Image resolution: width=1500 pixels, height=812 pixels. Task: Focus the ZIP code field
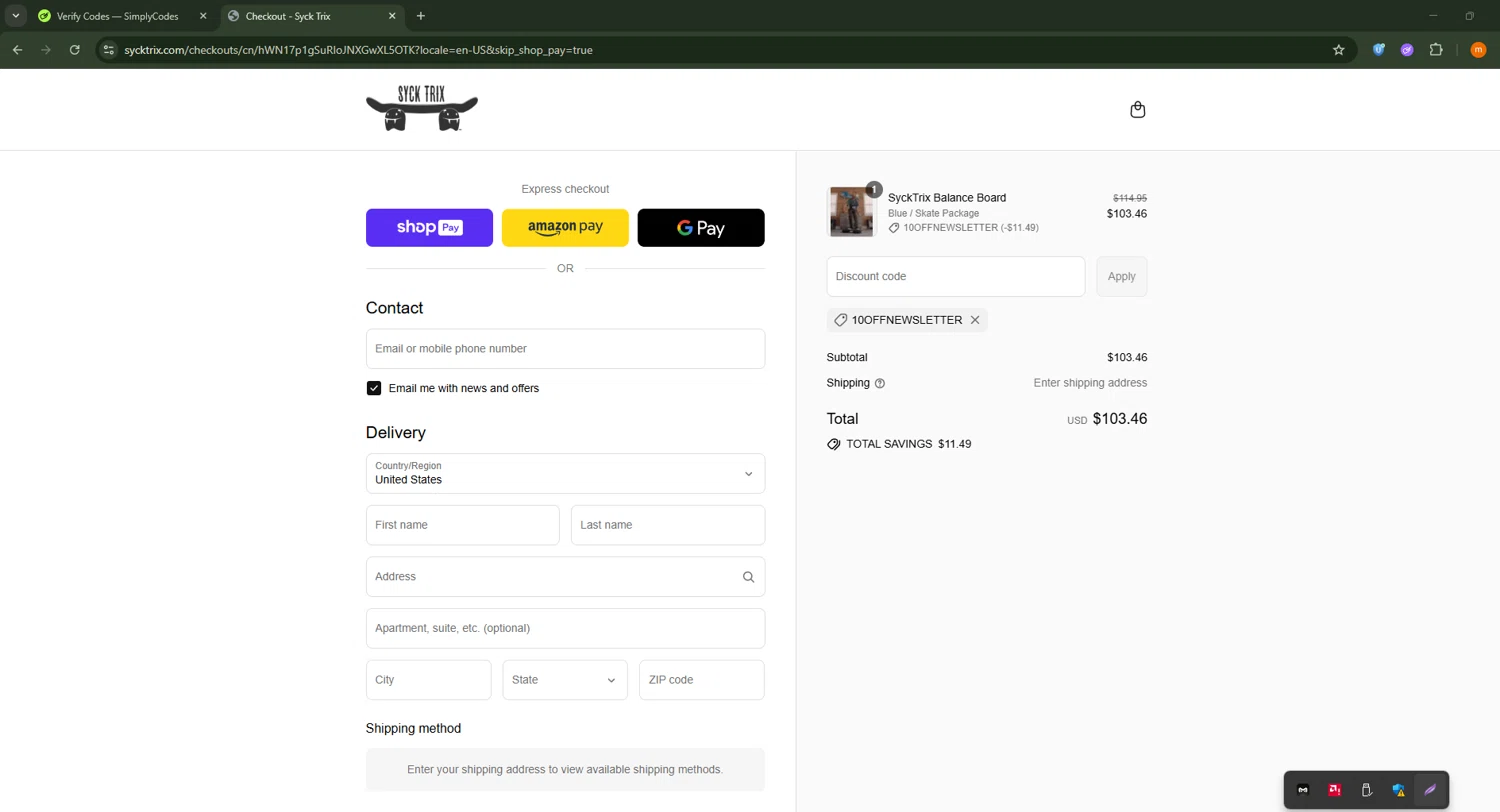pyautogui.click(x=702, y=680)
